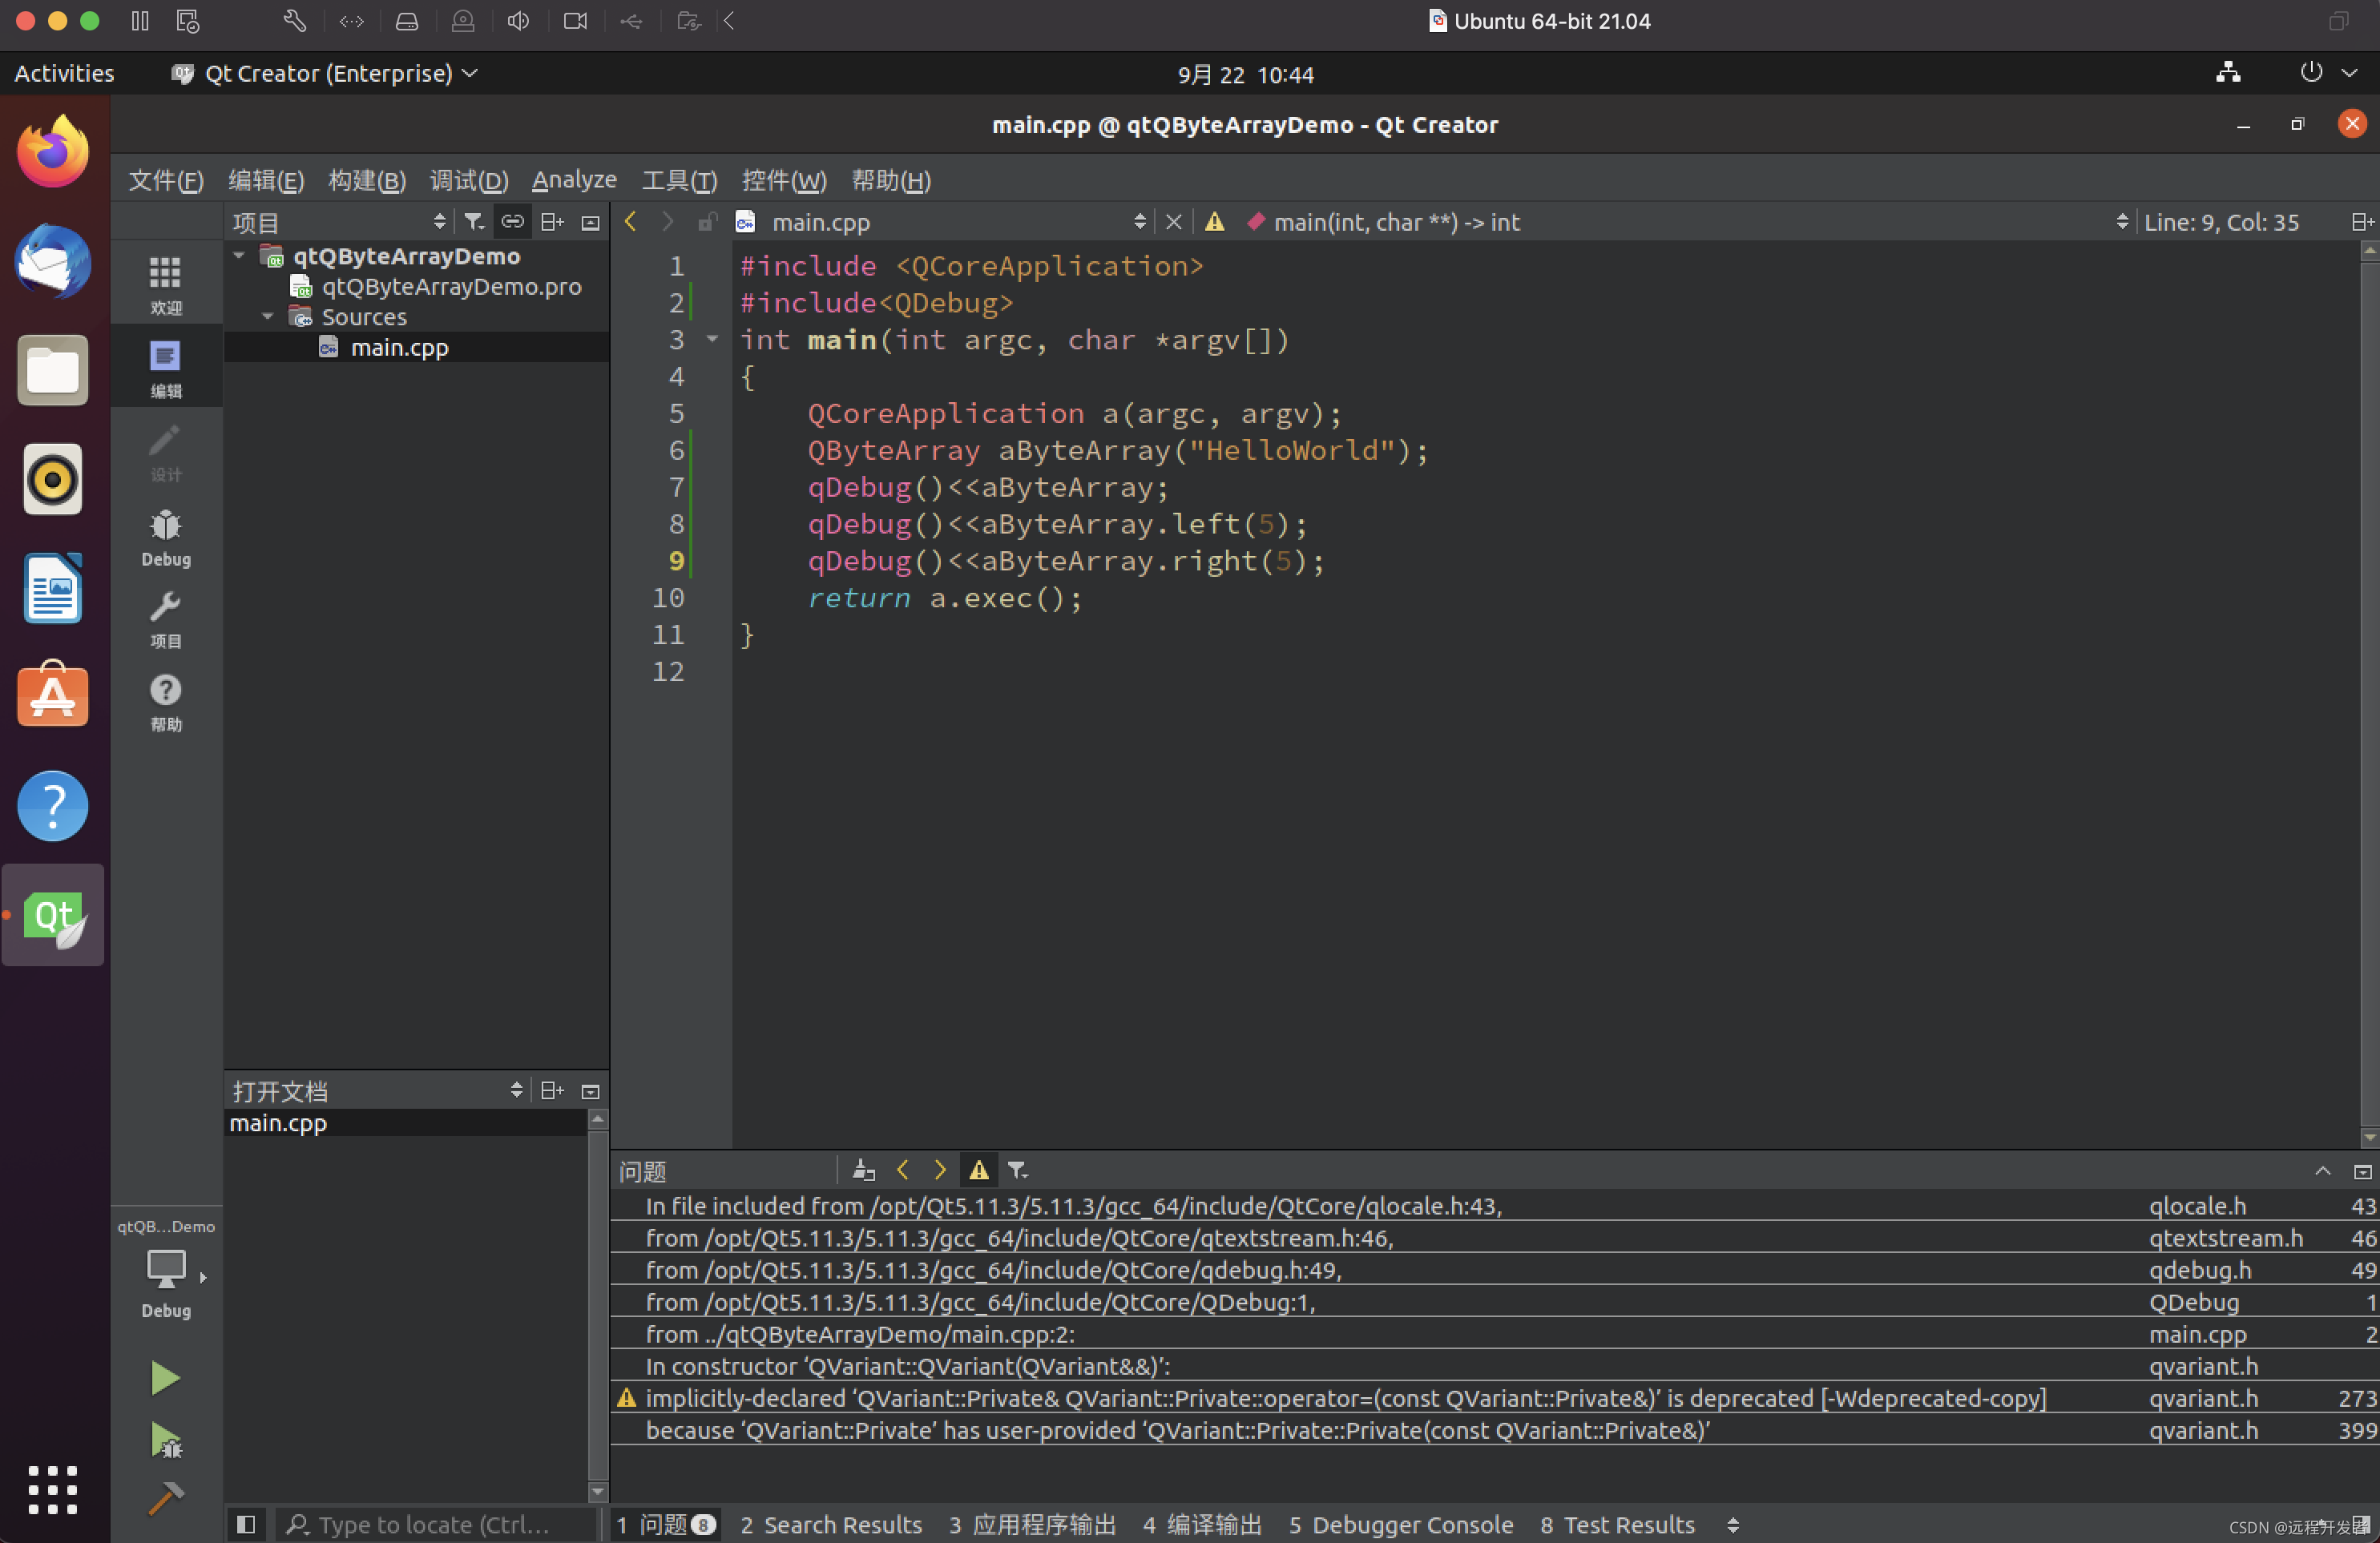Minimize the issues output pane
The width and height of the screenshot is (2380, 1543).
coord(2362,1171)
